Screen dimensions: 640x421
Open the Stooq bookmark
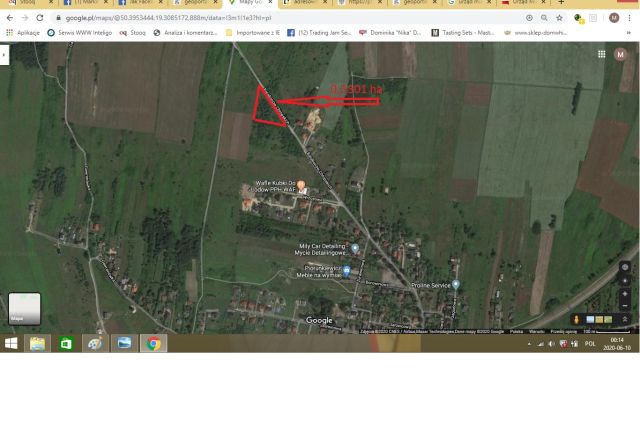coord(133,33)
